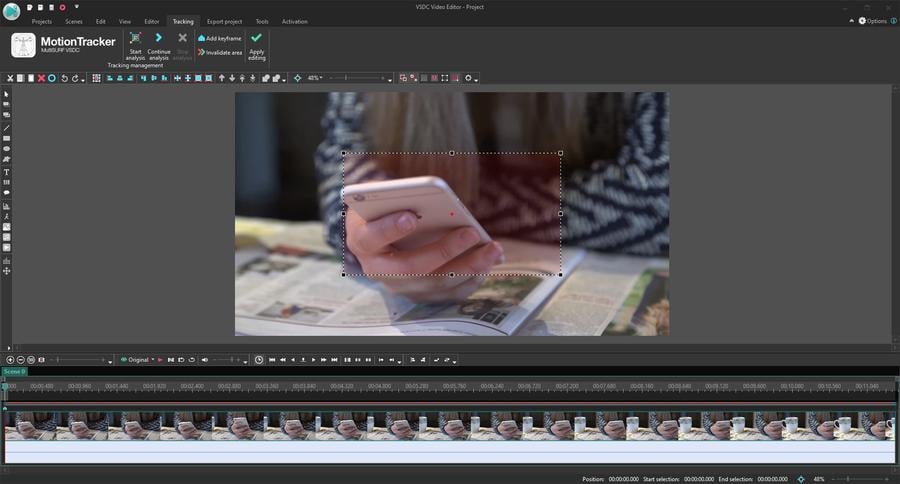Select the Tooltip speech bubble tool
This screenshot has height=484, width=900.
[x=6, y=193]
